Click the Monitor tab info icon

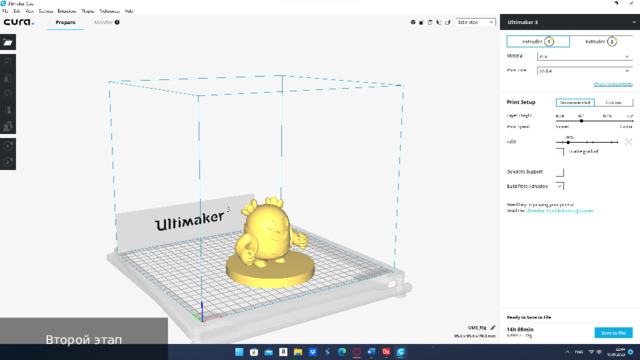click(x=117, y=22)
